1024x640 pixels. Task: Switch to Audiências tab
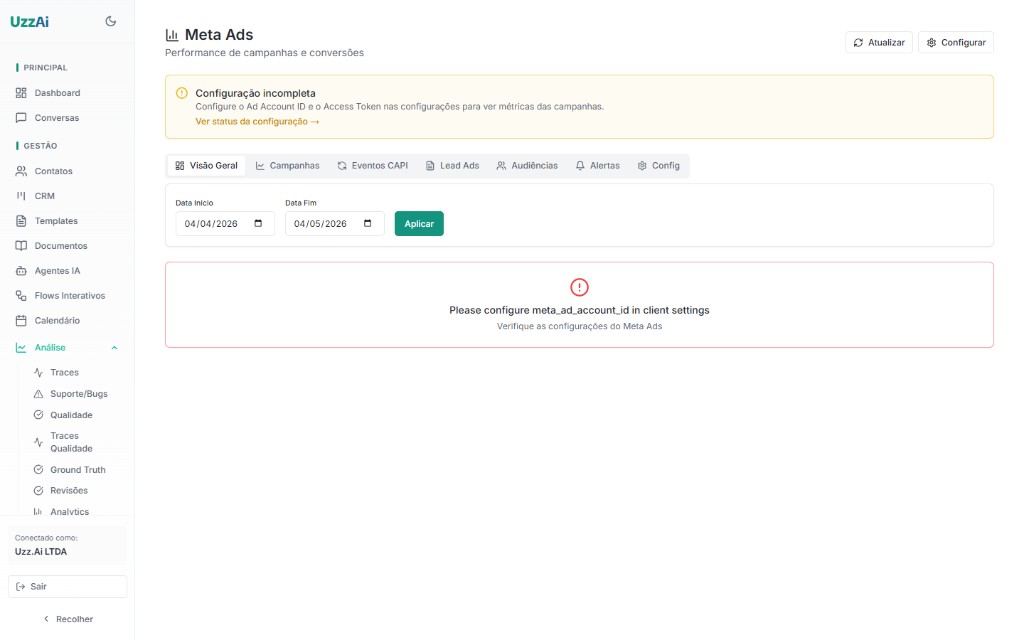click(x=527, y=166)
